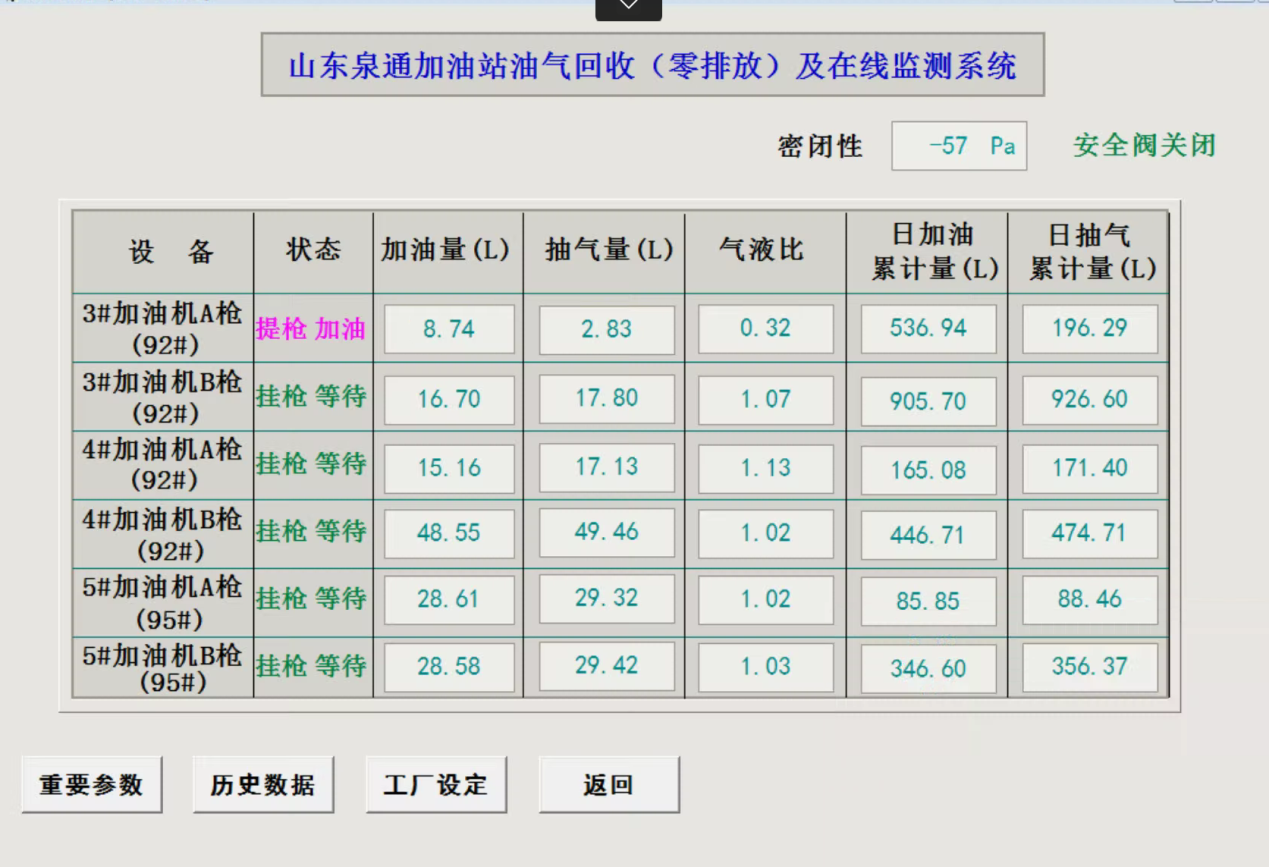Screen dimensions: 1269x867
Task: Select the 8.74 fueling volume field
Action: coord(448,328)
